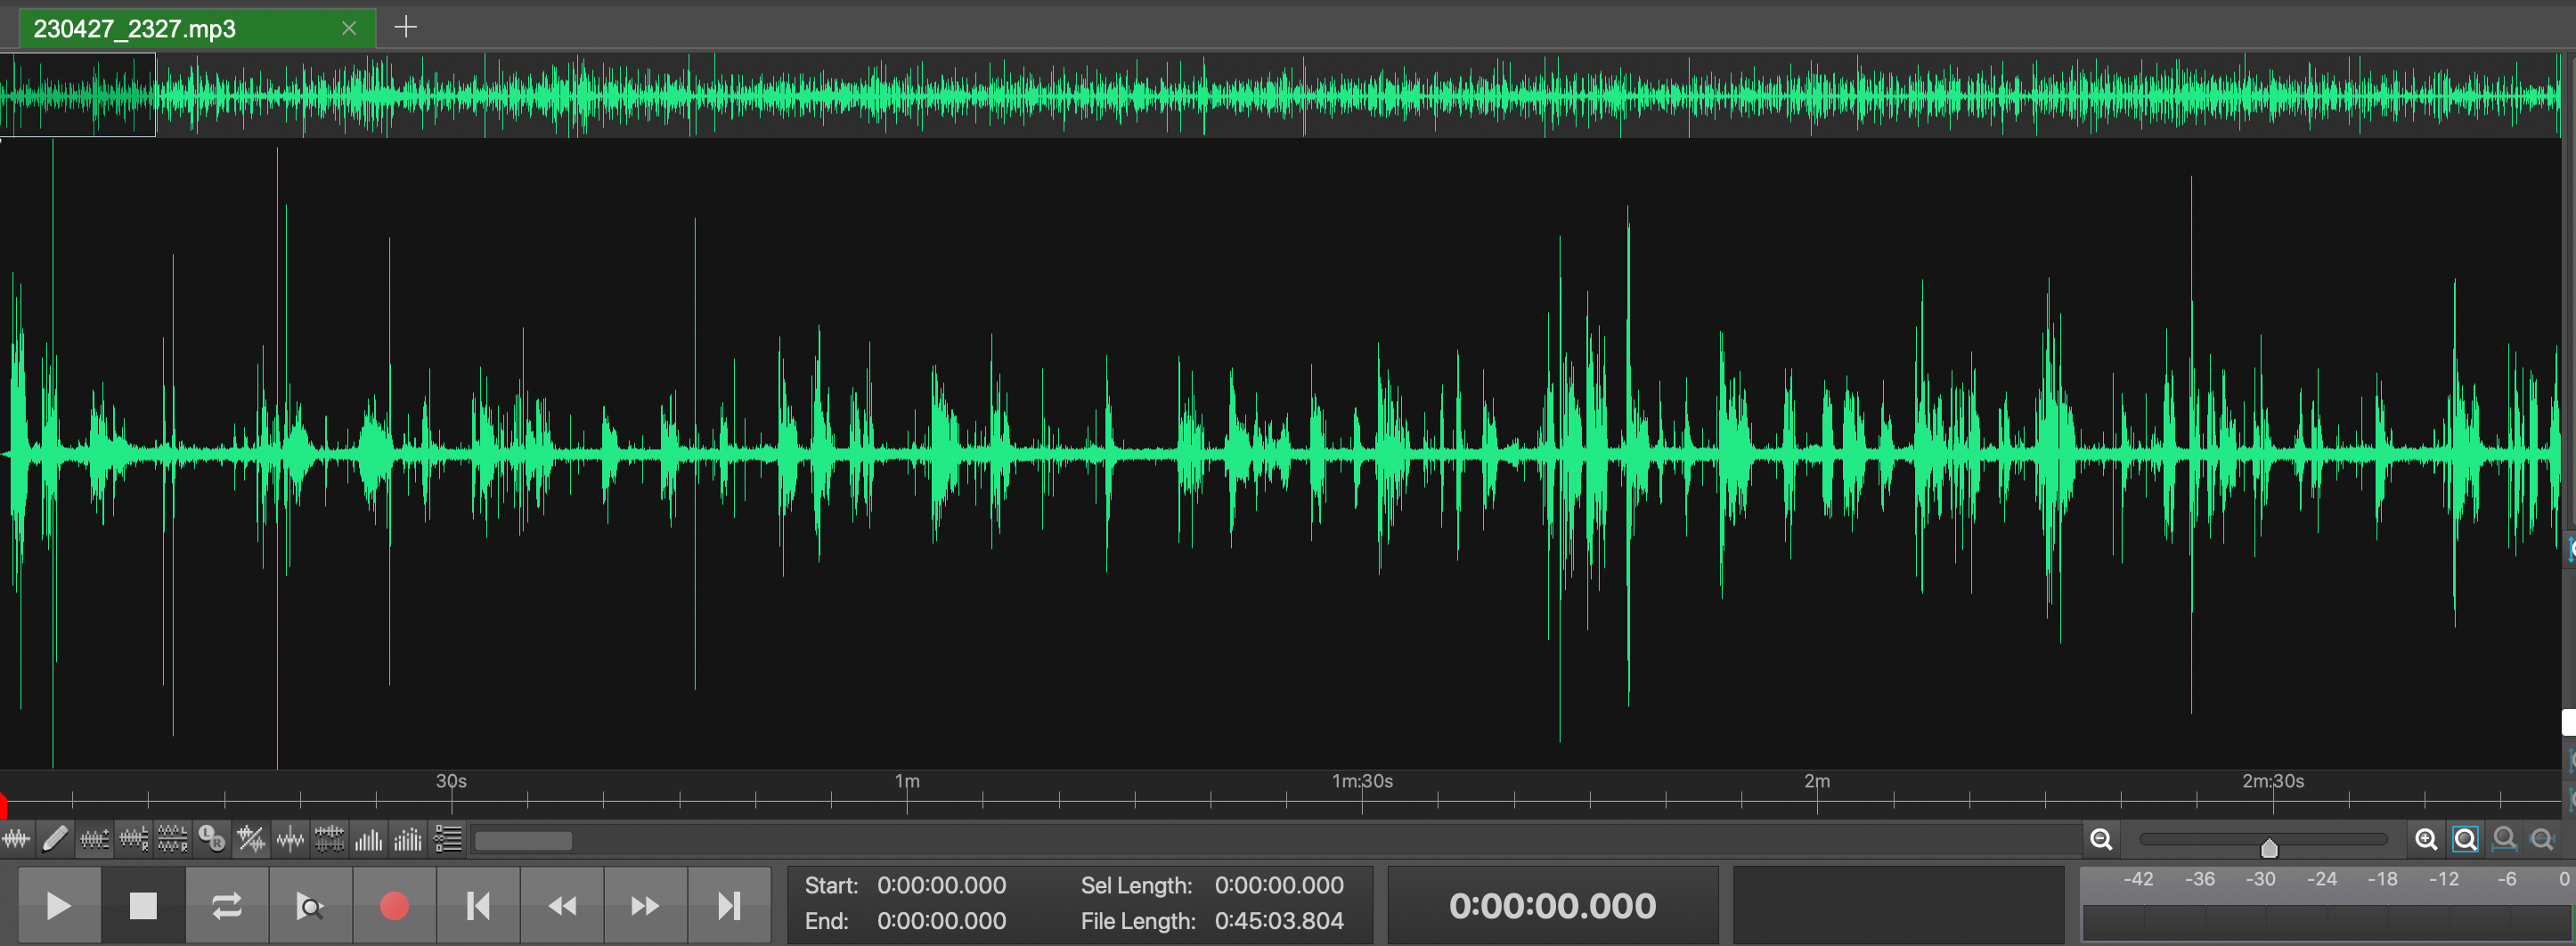Zoom in with the plus magnifier
This screenshot has height=946, width=2576.
tap(2426, 840)
